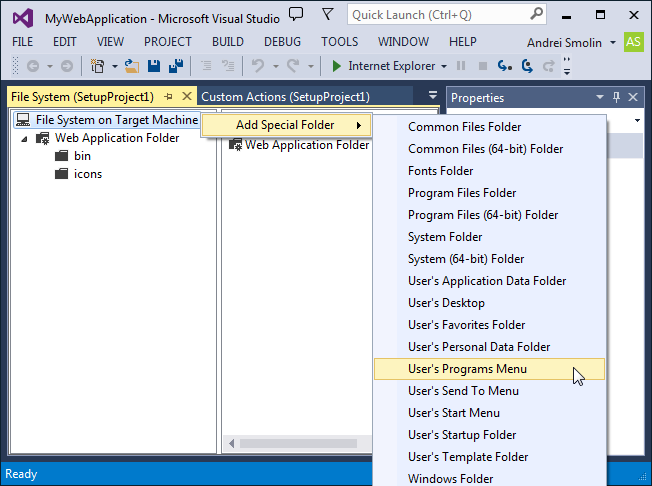Screen dimensions: 652x486
Task: Close the Properties panel
Action: tap(633, 97)
